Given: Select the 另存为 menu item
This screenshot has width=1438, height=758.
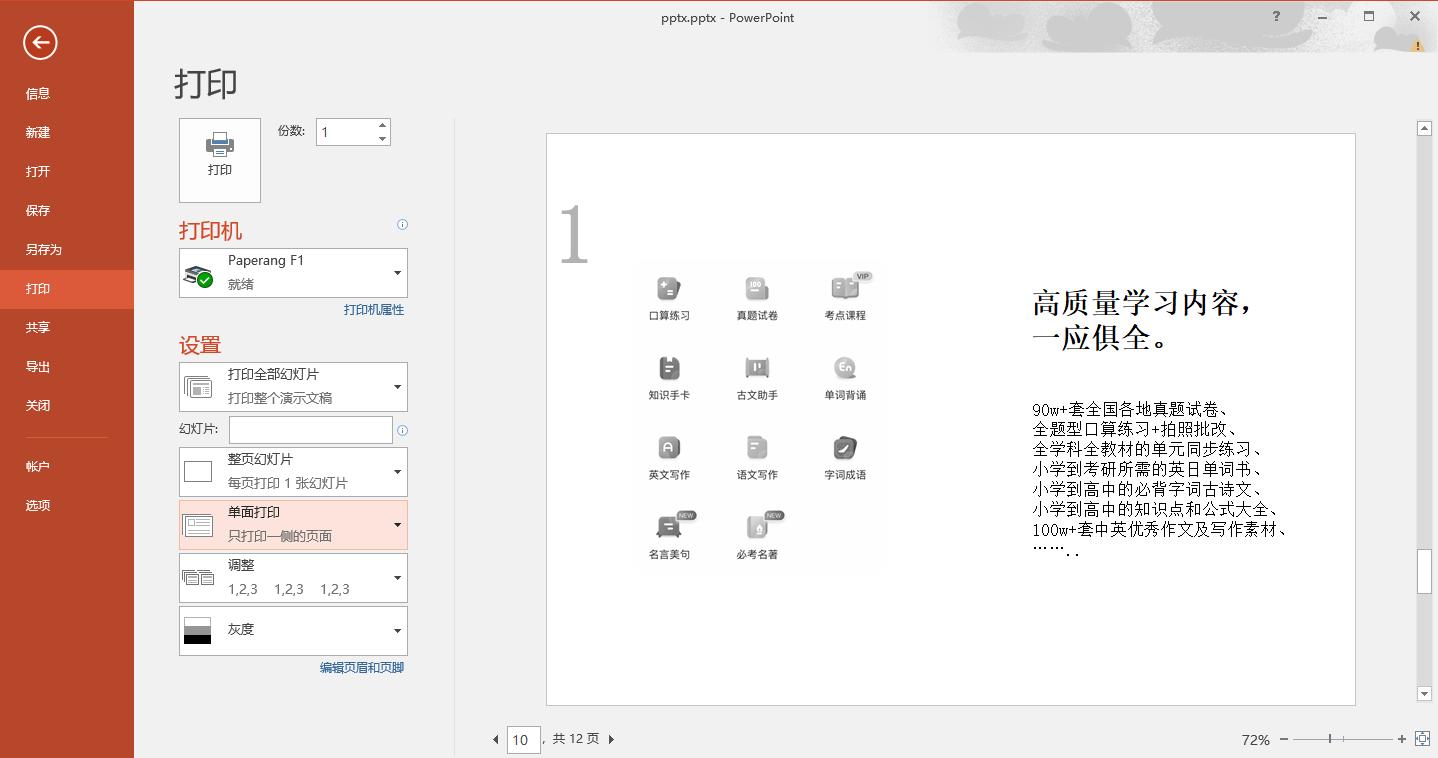Looking at the screenshot, I should click(44, 250).
